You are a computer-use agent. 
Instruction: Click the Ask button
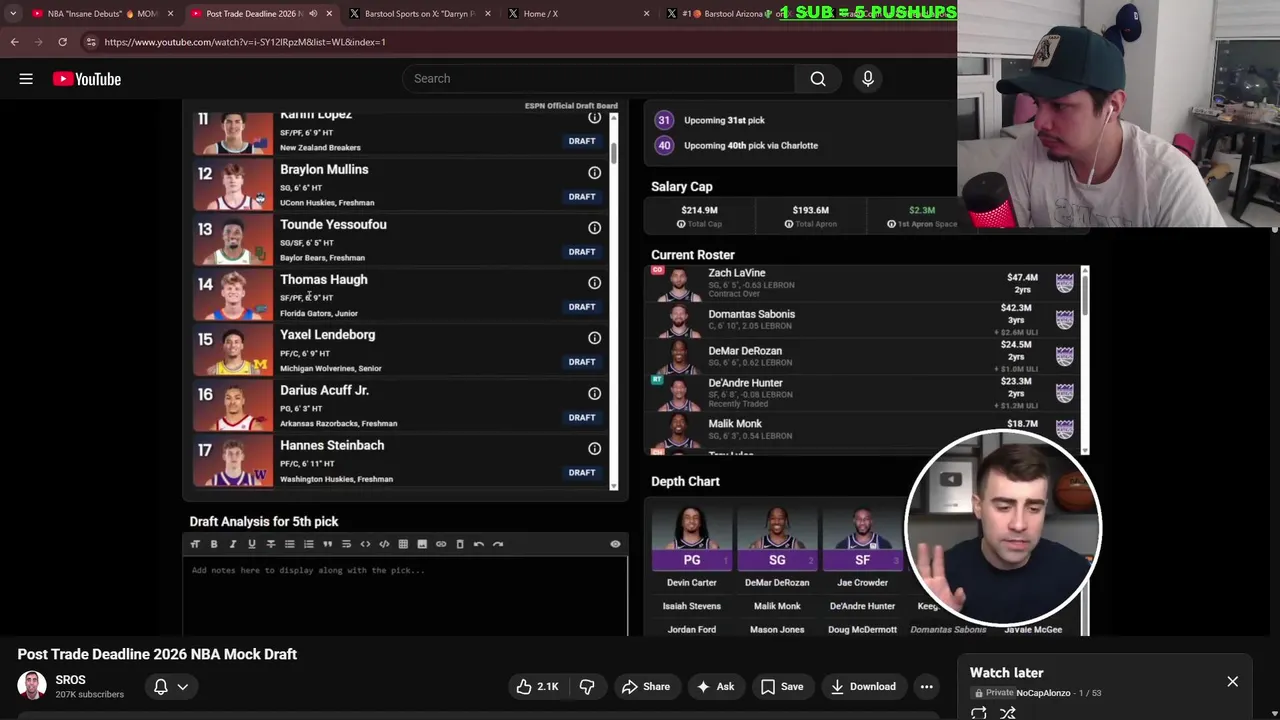(x=715, y=687)
